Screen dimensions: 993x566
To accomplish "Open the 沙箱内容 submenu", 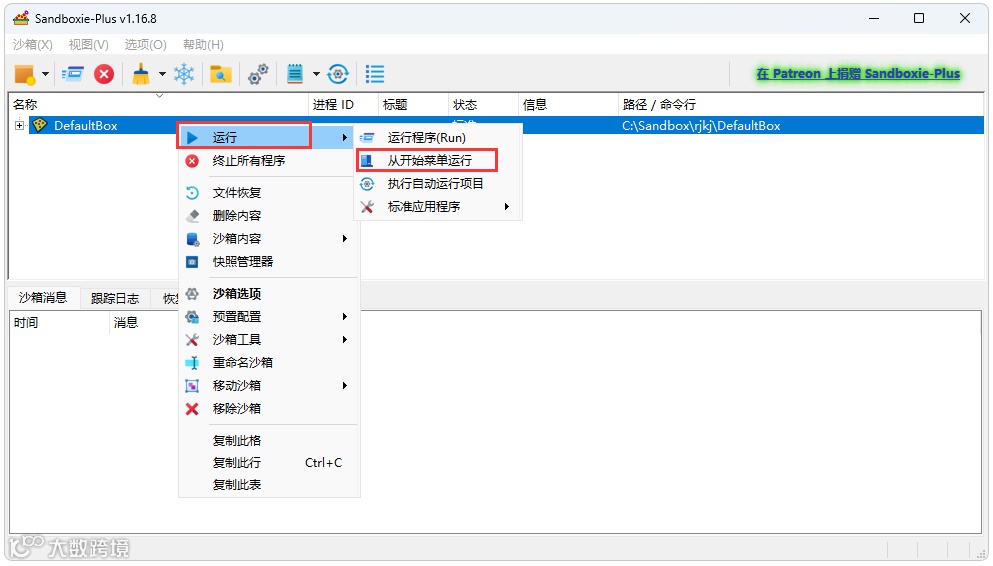I will coord(269,239).
